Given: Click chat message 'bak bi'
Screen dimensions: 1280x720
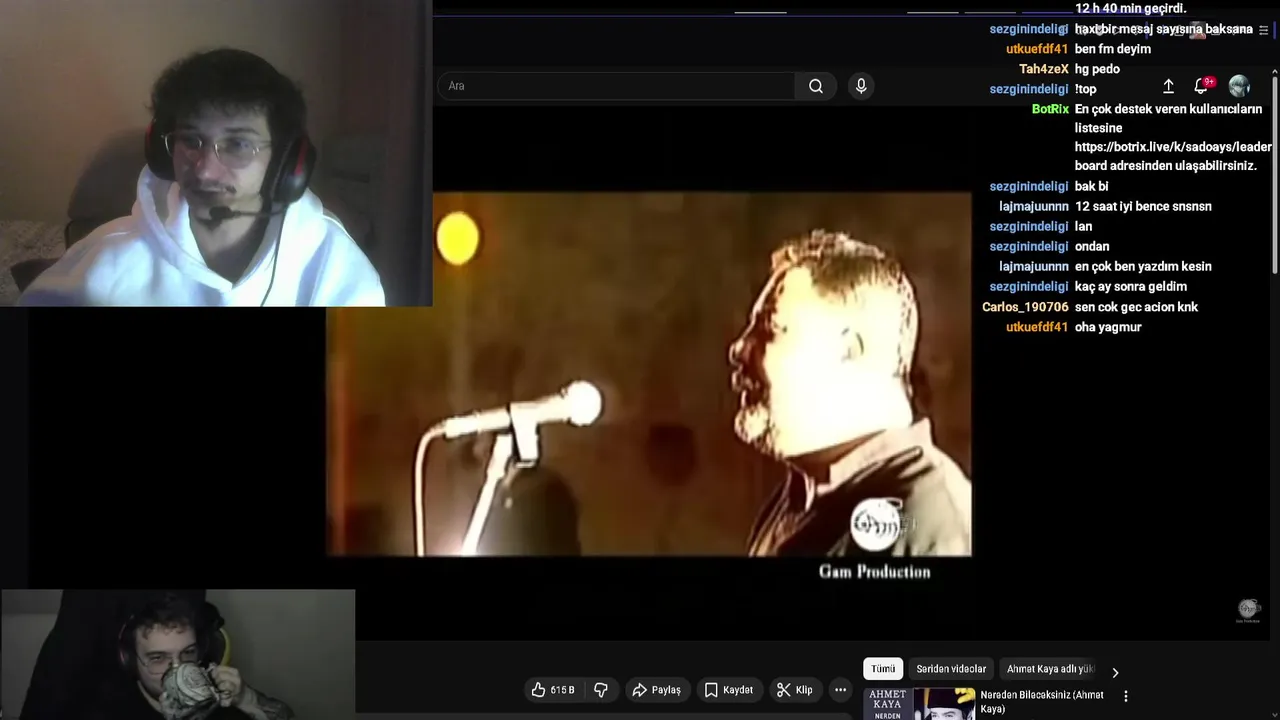Looking at the screenshot, I should coord(1091,186).
